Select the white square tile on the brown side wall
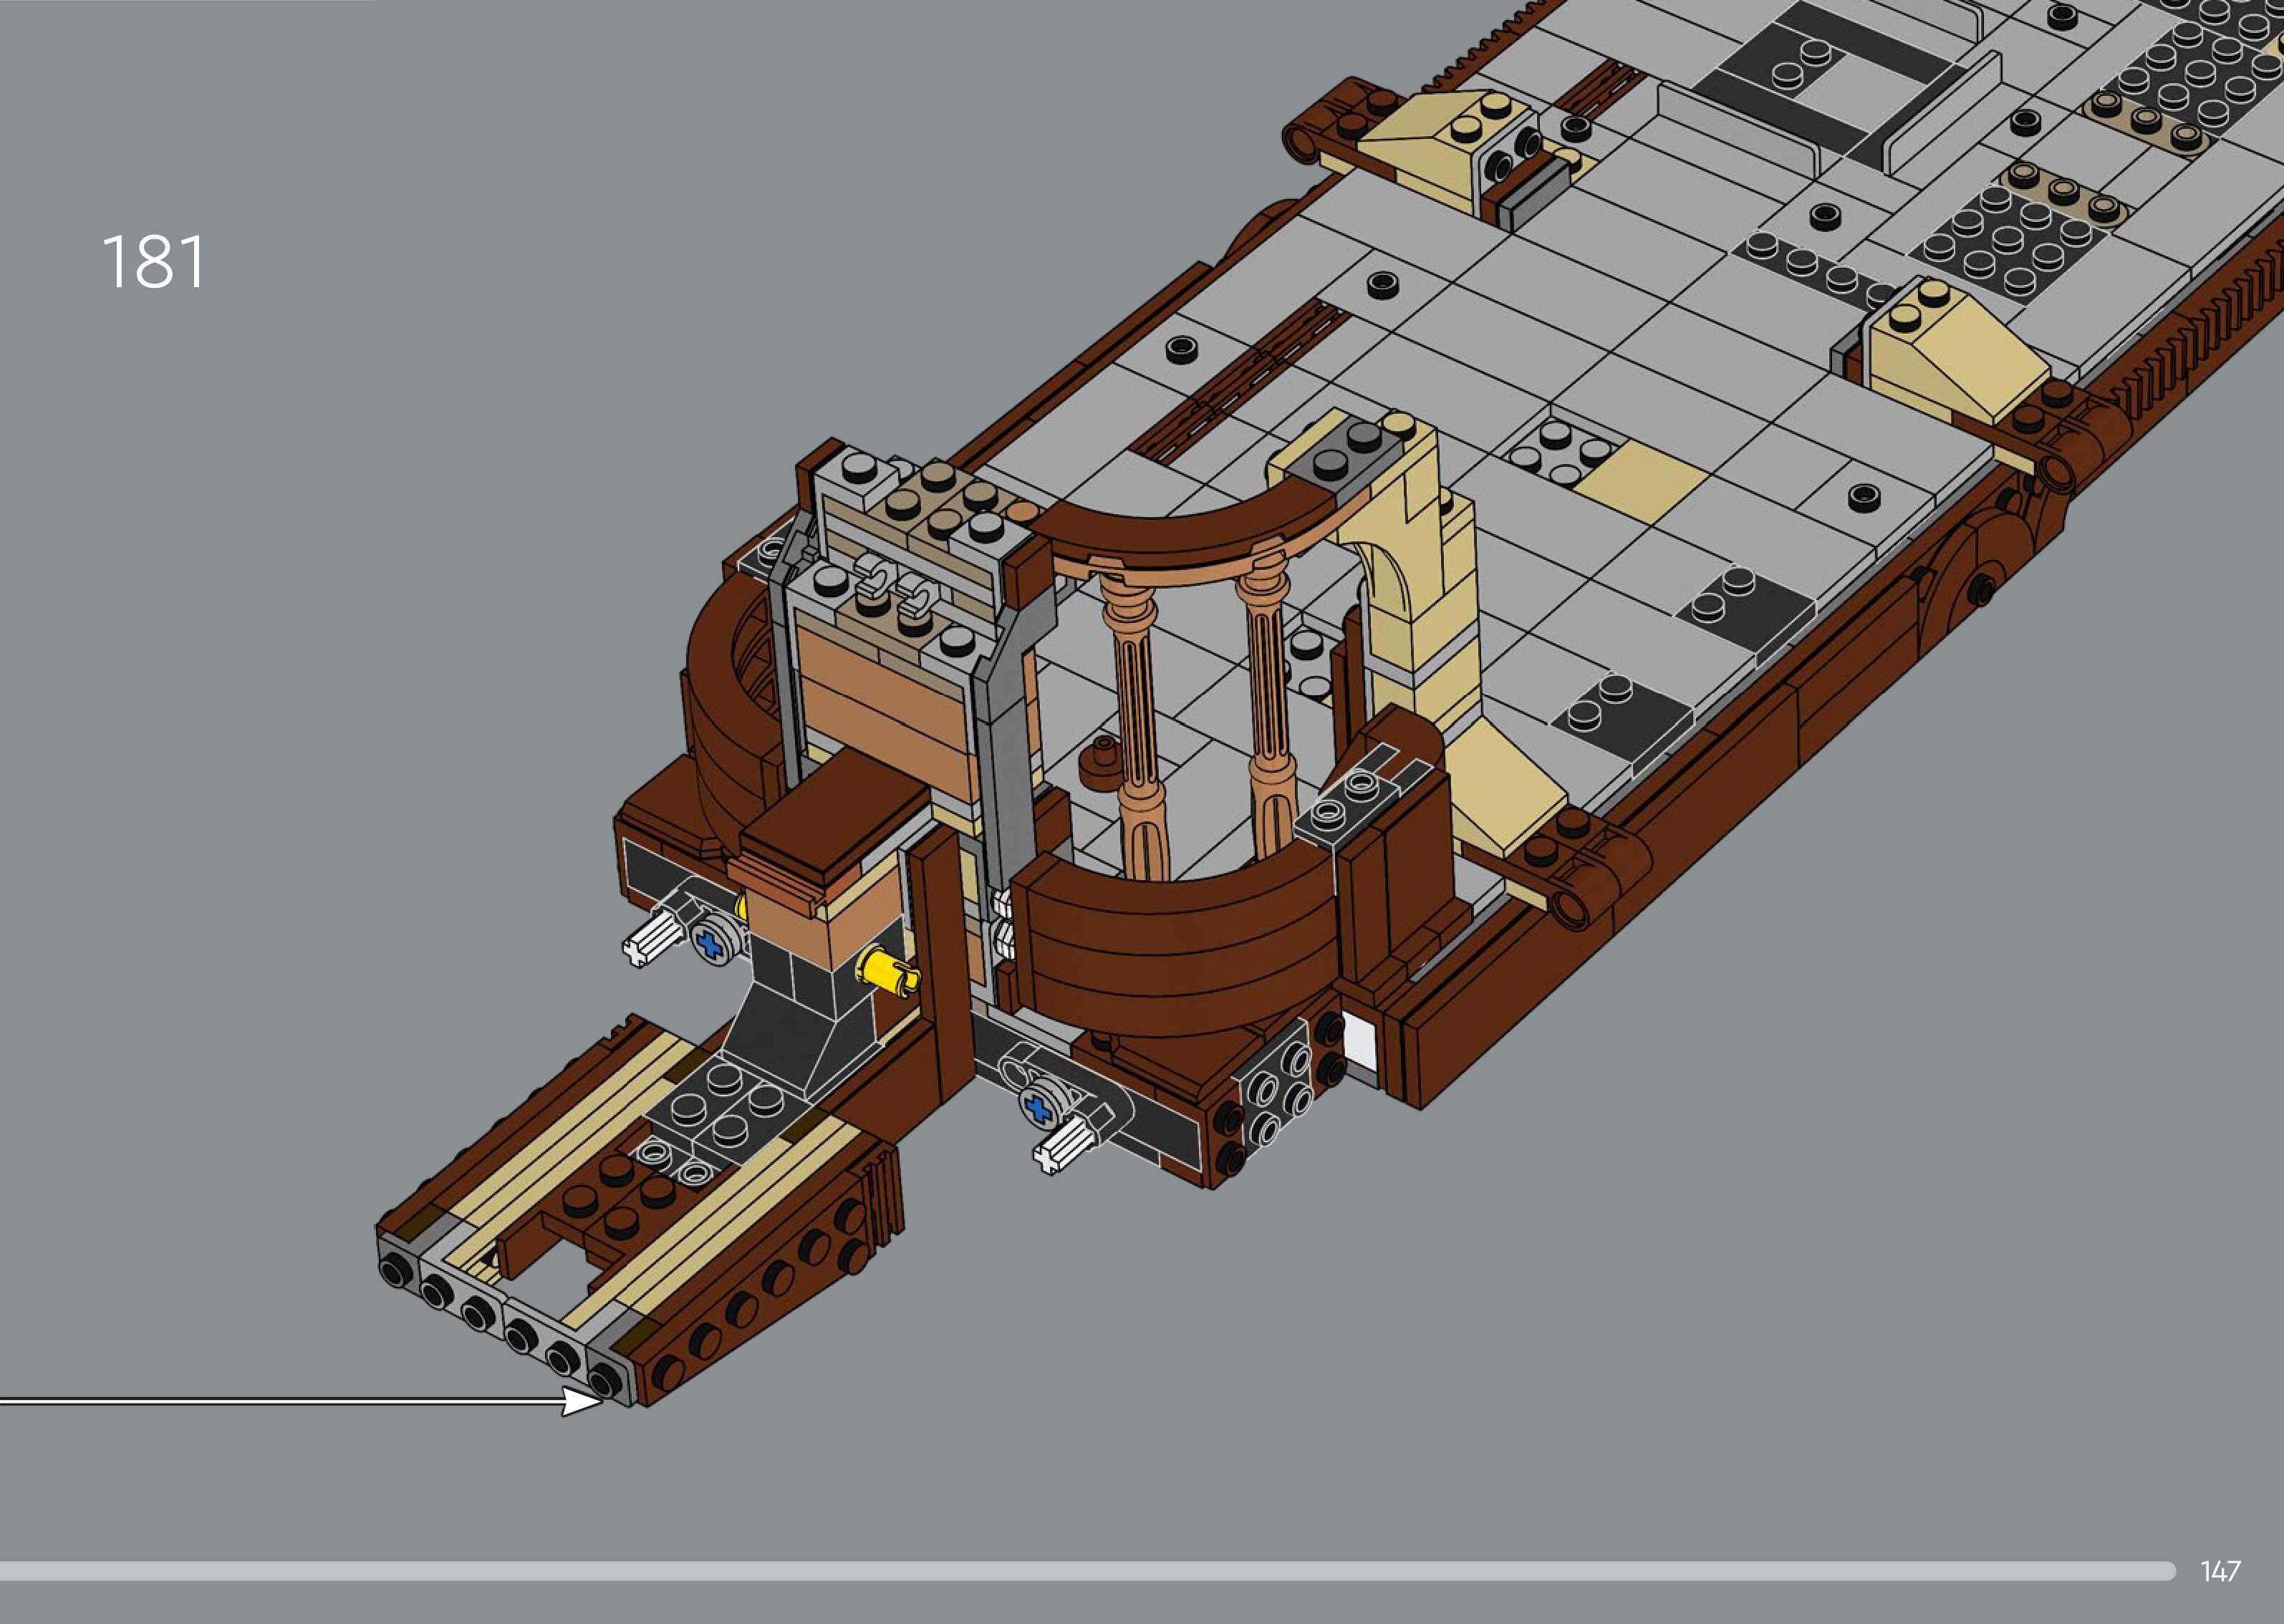Image resolution: width=2284 pixels, height=1624 pixels. (1360, 1042)
